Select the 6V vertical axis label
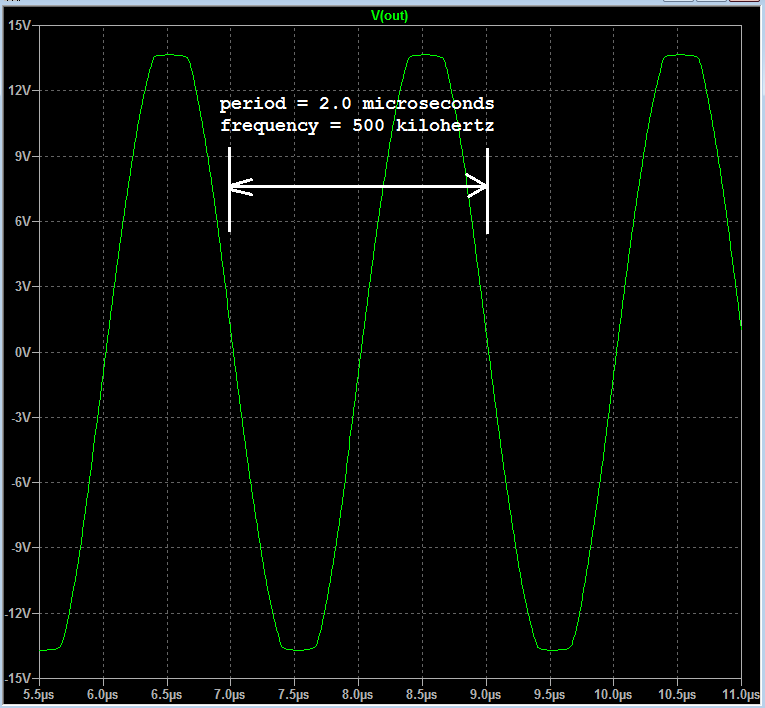The image size is (765, 708). pos(22,222)
